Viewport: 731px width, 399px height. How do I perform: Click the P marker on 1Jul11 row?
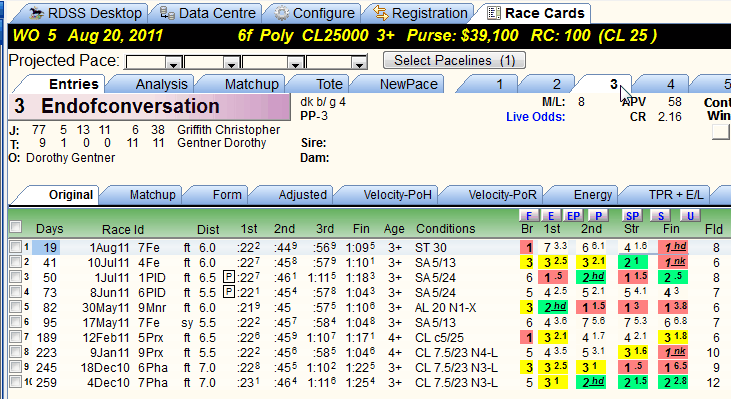(x=229, y=277)
